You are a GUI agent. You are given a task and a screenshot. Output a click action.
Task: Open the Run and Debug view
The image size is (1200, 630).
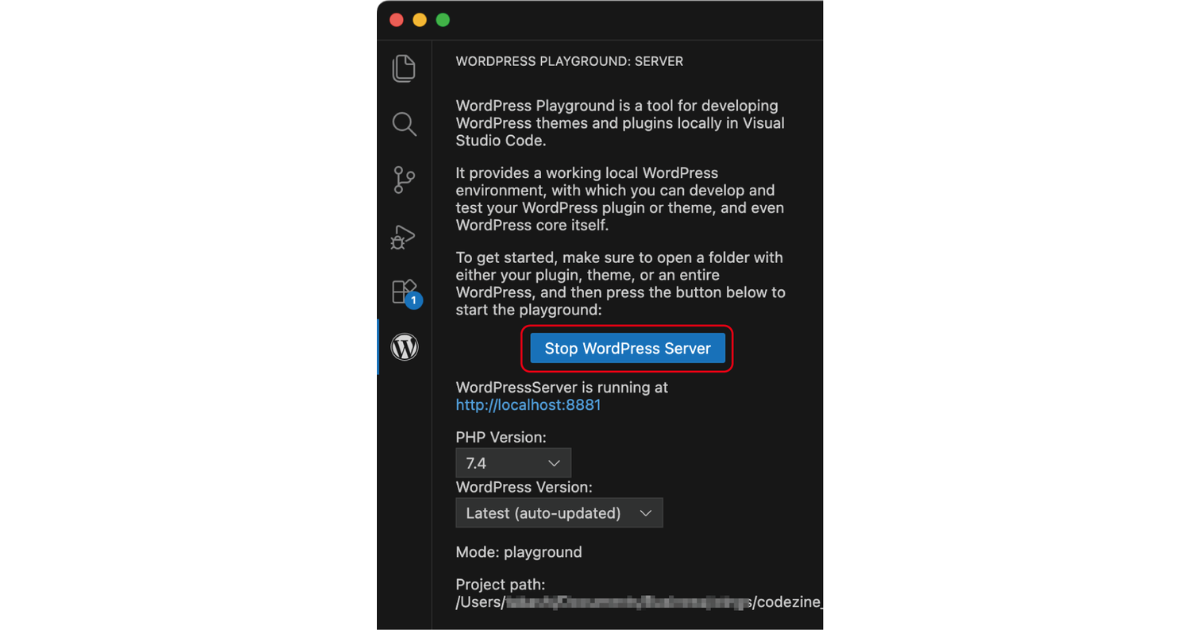tap(403, 237)
